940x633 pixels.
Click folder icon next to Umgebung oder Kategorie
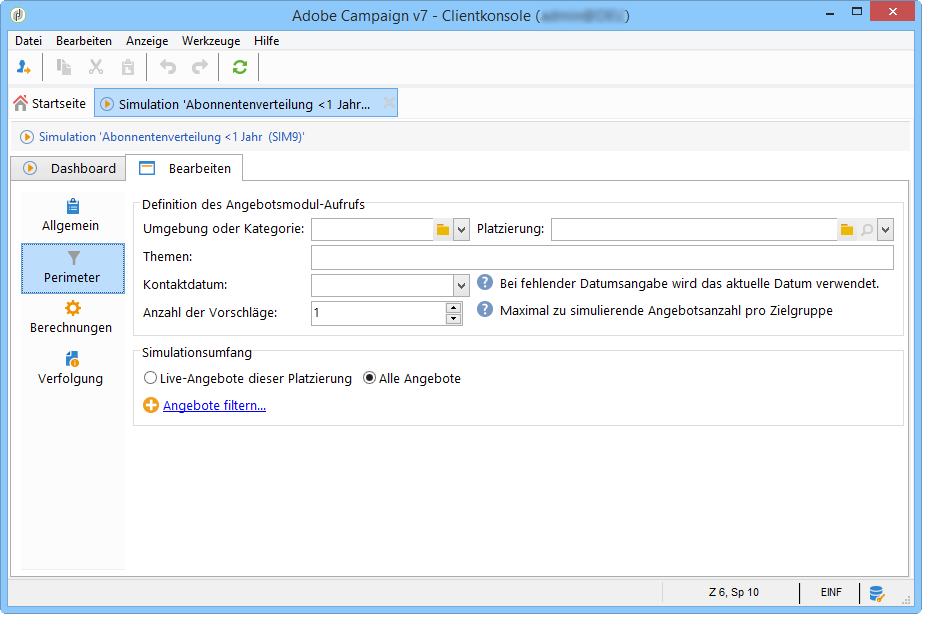pos(443,230)
